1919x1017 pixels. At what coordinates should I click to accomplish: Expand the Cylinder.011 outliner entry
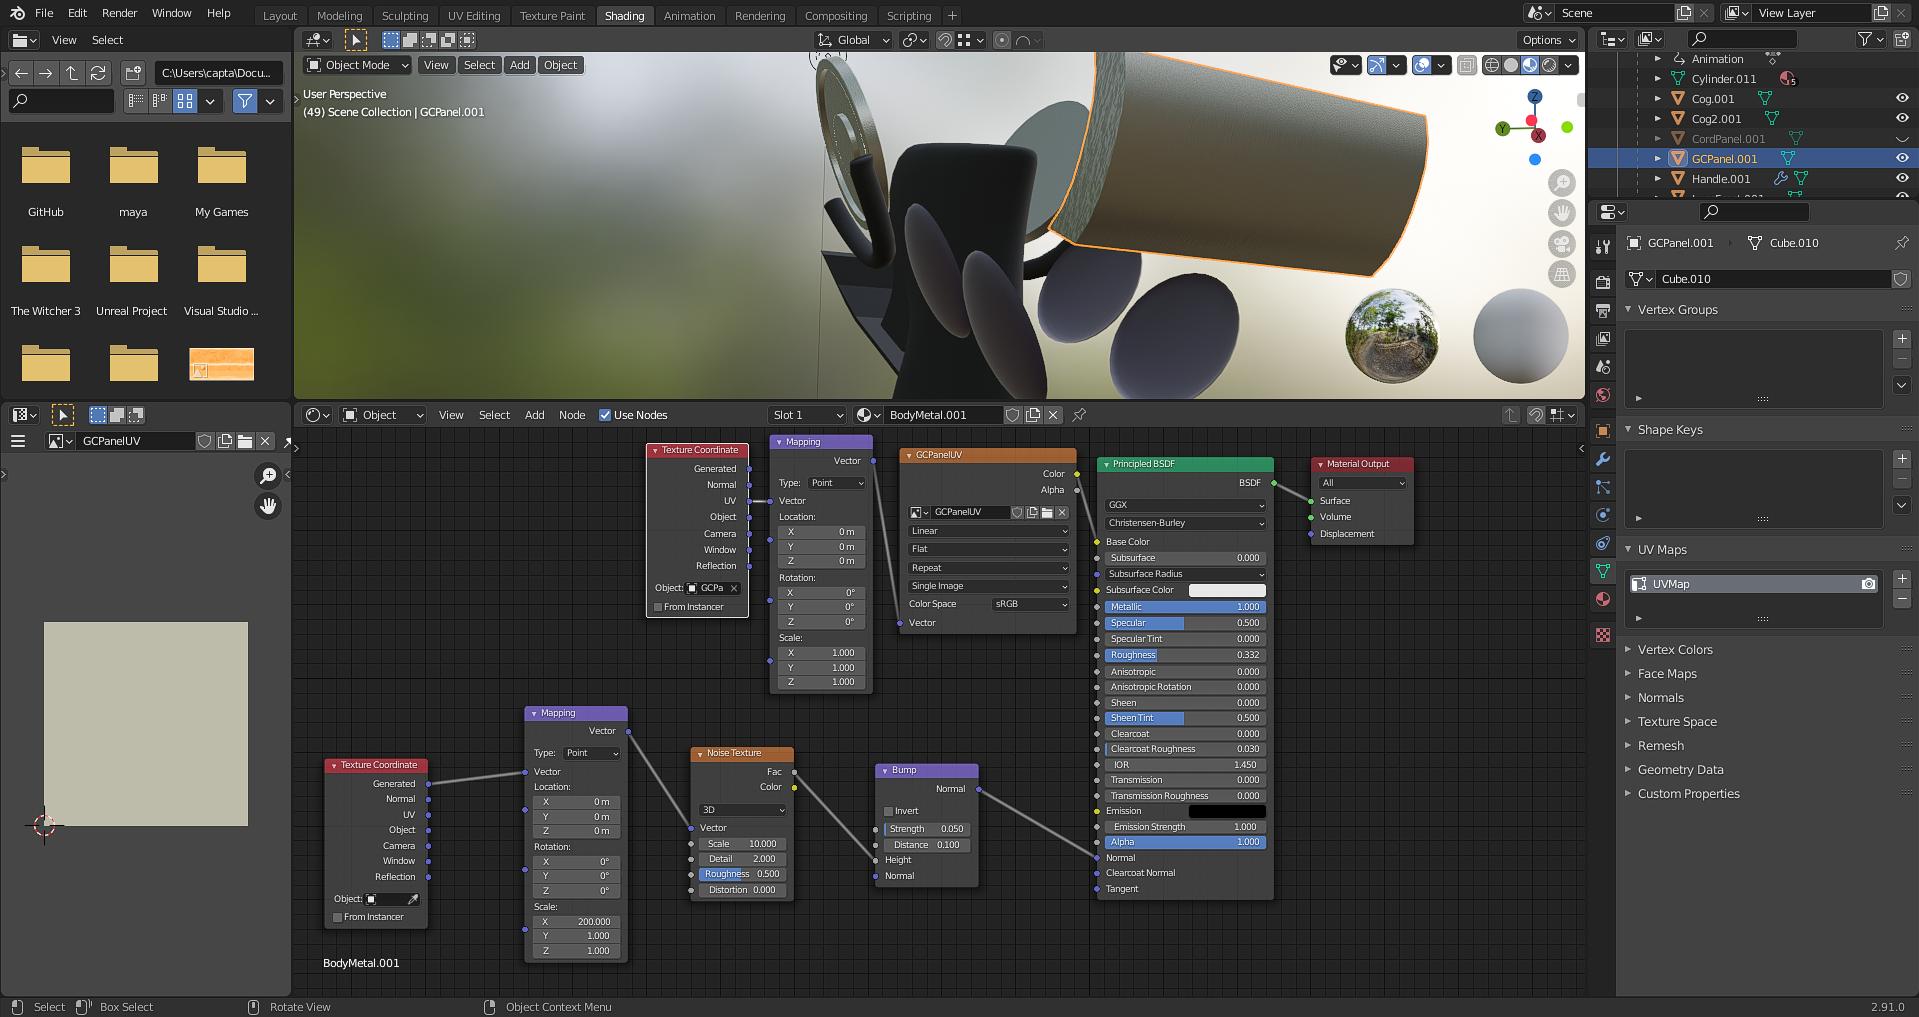point(1658,79)
